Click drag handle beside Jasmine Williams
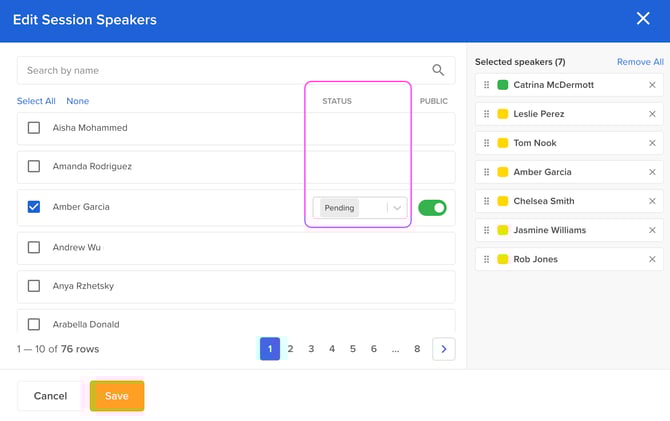 [x=487, y=230]
